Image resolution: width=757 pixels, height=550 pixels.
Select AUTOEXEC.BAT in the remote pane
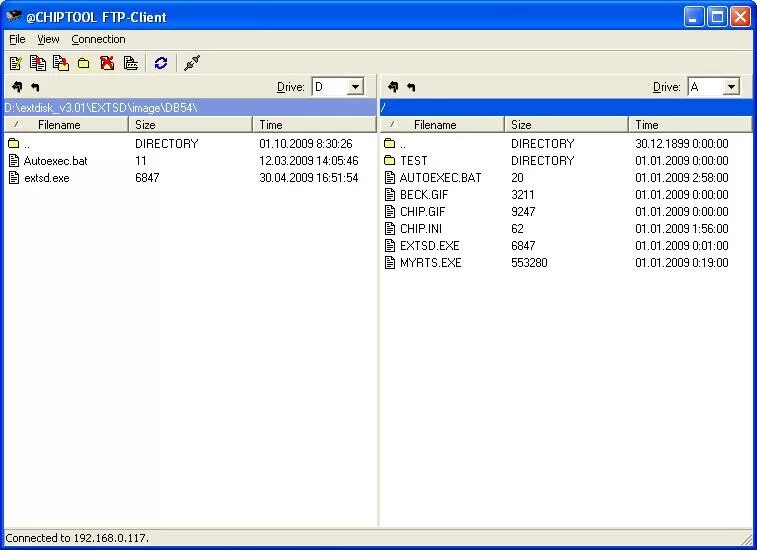click(x=440, y=178)
